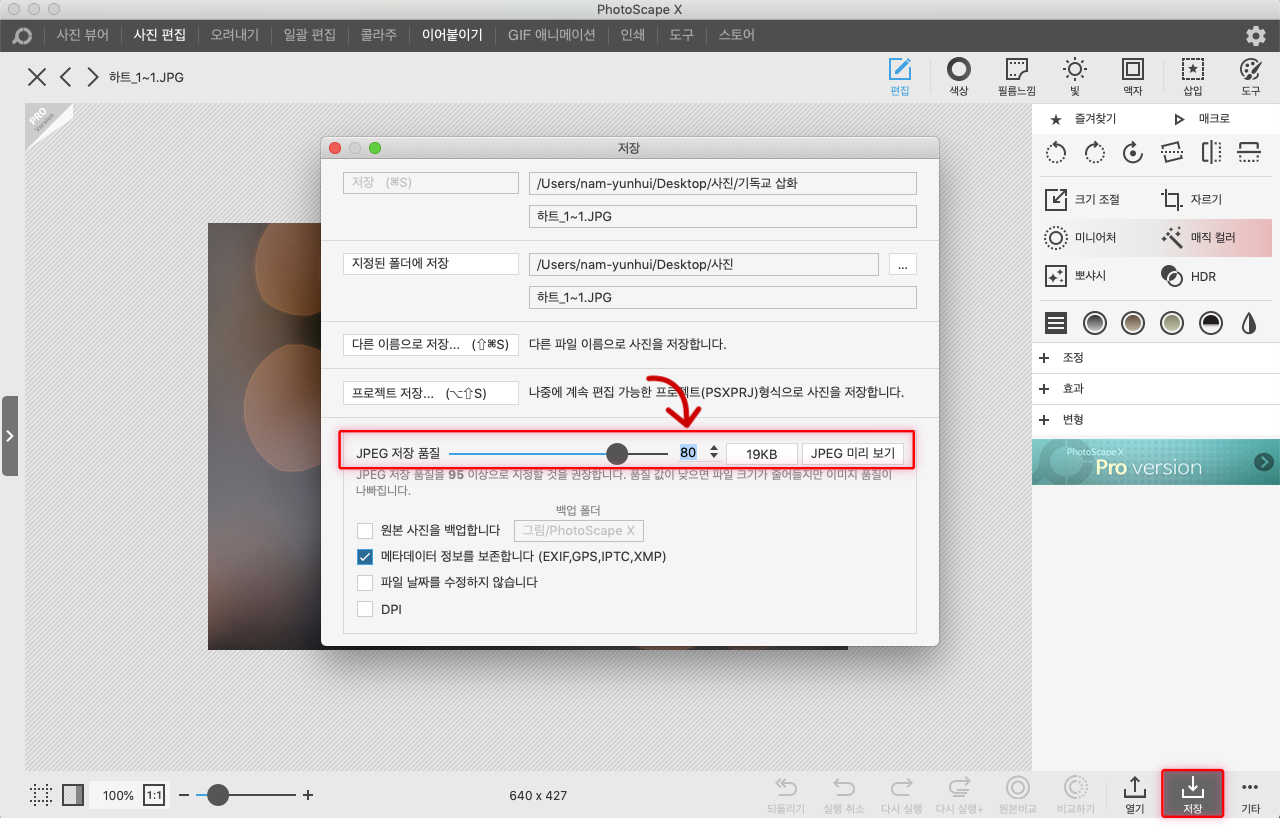This screenshot has height=836, width=1280.
Task: Expand the left side panel arrow
Action: tap(9, 436)
